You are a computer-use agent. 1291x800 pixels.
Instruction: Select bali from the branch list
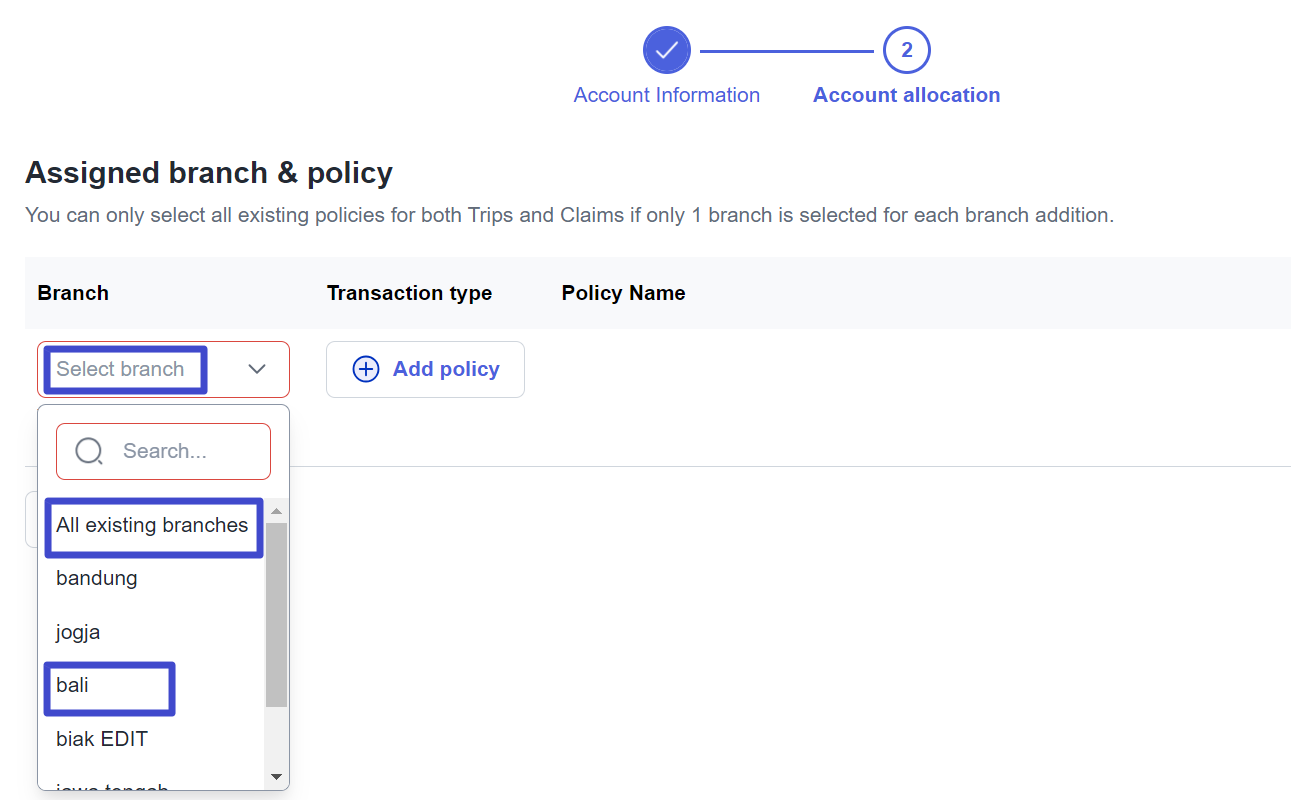coord(73,686)
